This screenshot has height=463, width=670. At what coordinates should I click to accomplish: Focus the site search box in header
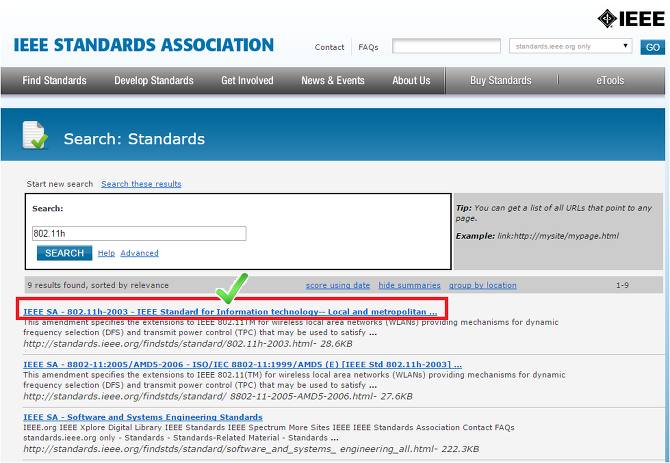point(446,46)
